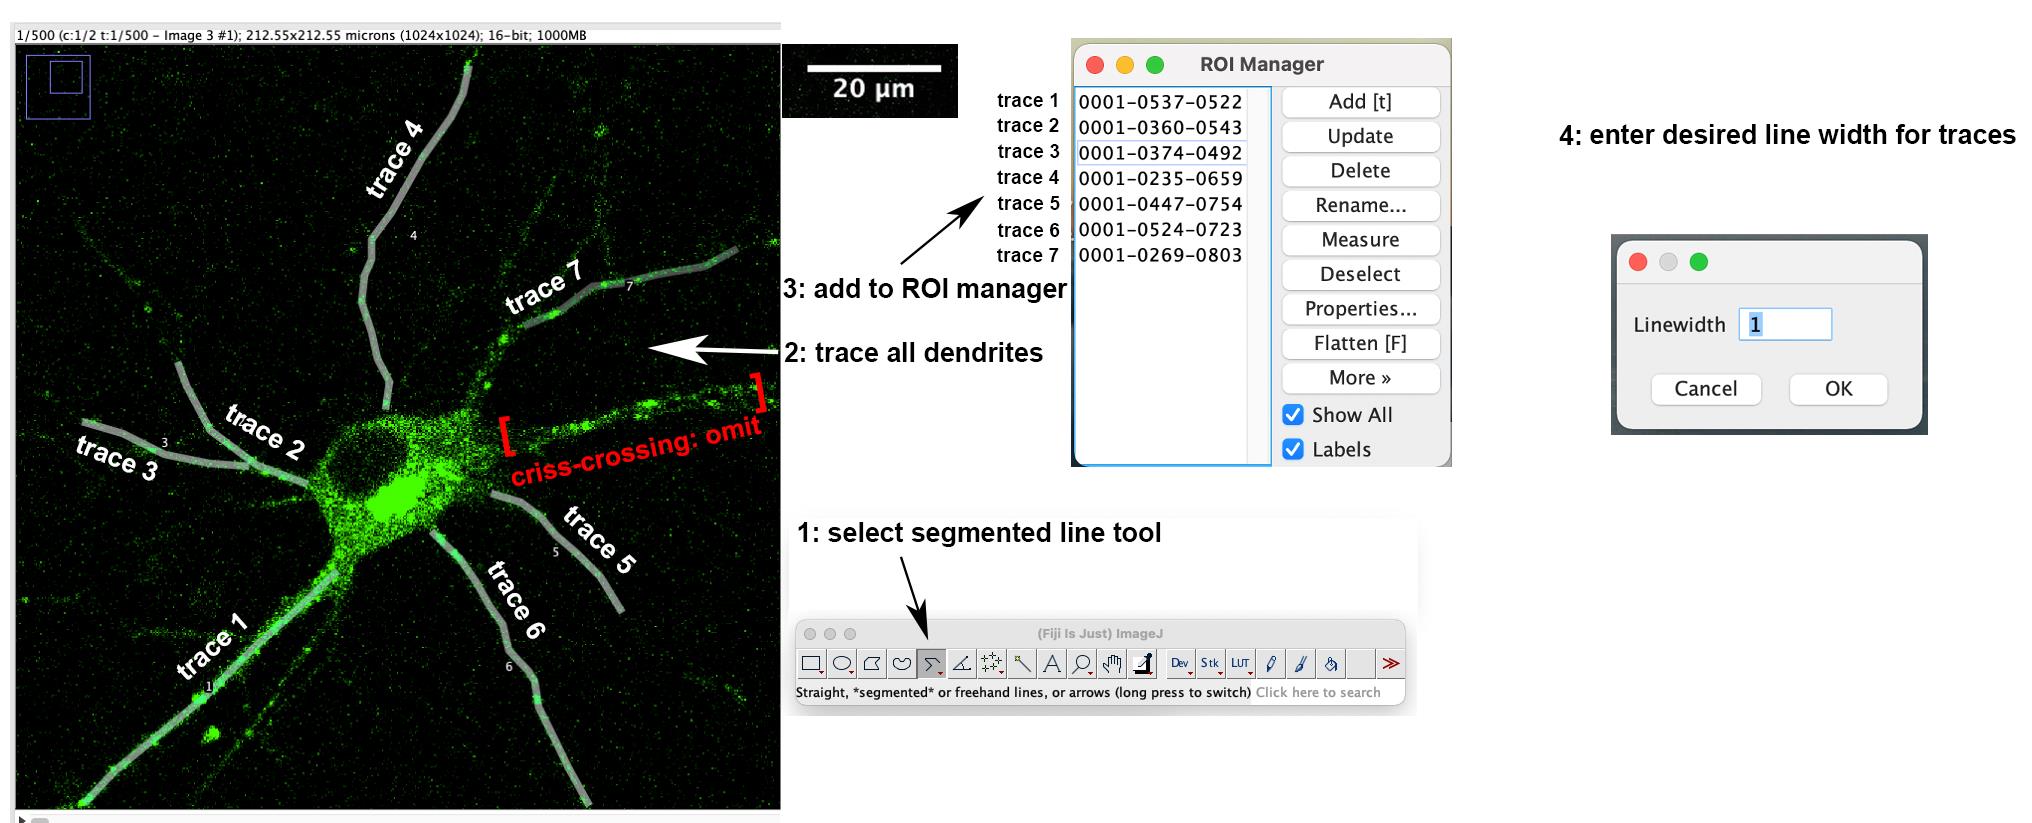Click Deselect in ROI Manager

1360,274
